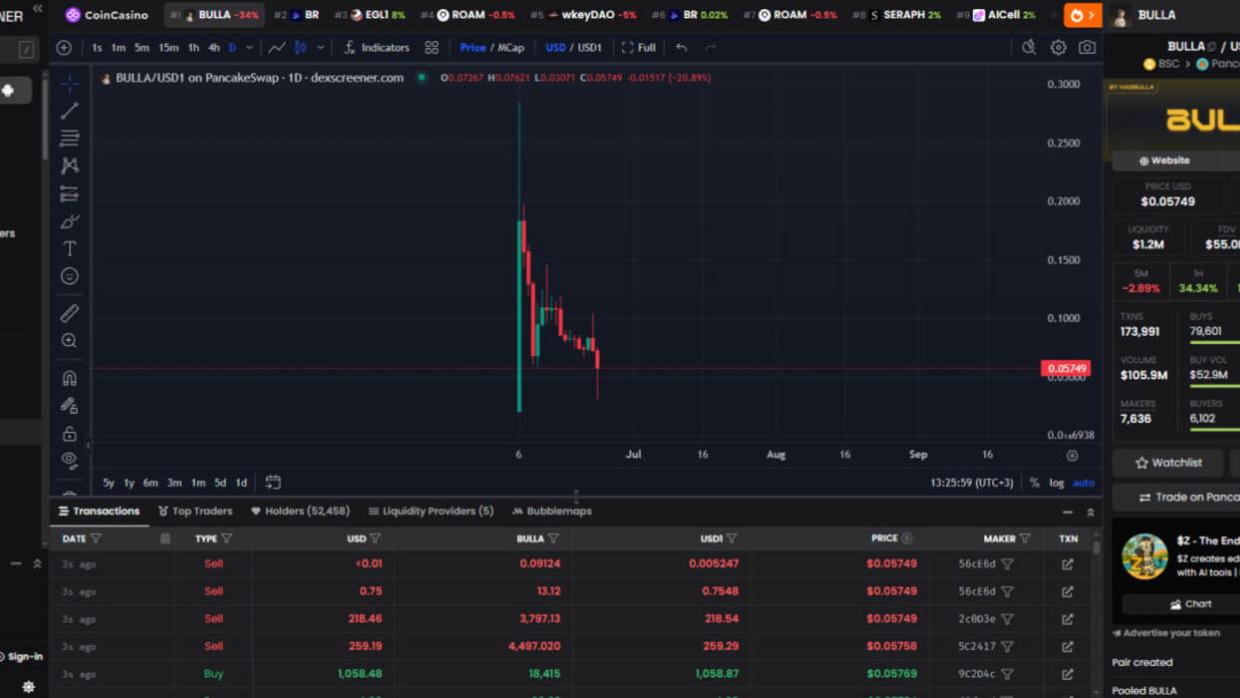
Task: Add BULLA to Watchlist
Action: (1168, 463)
